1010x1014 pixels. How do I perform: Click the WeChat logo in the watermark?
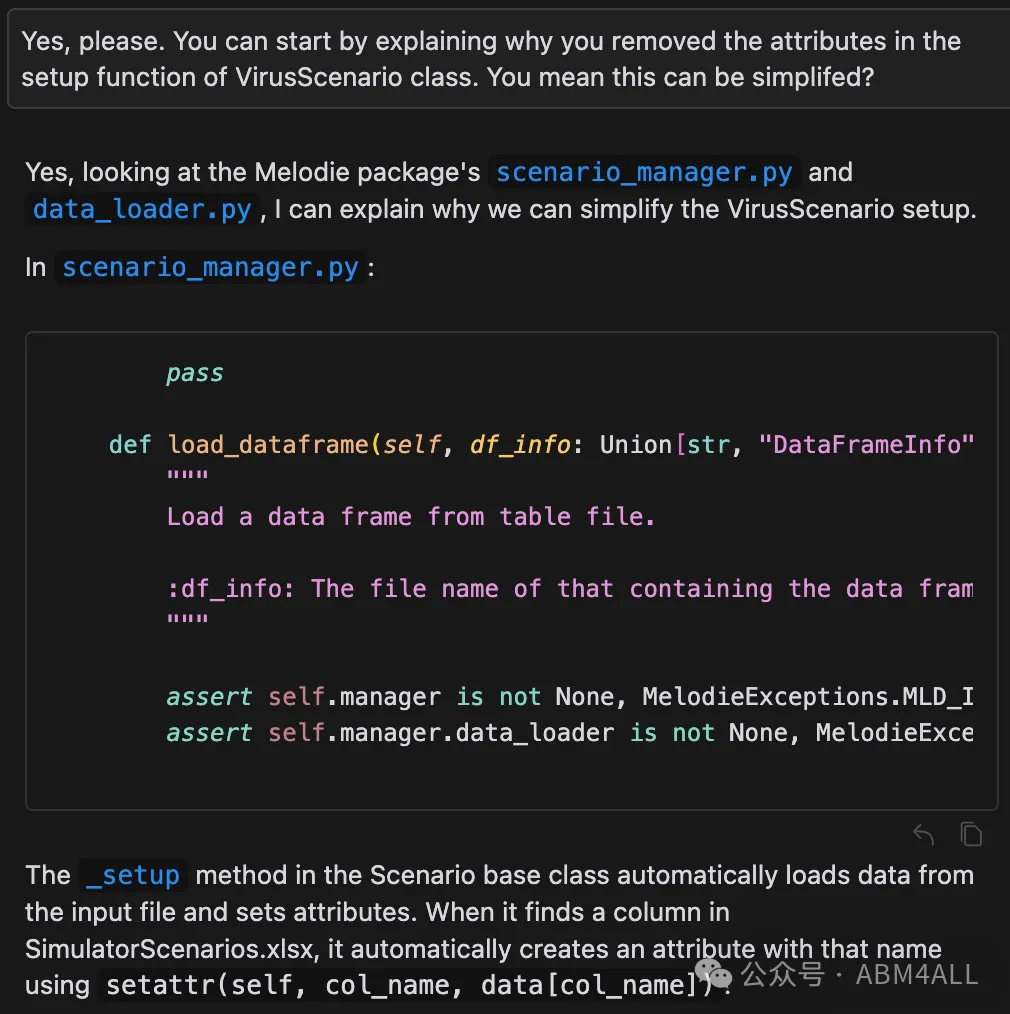(x=714, y=974)
